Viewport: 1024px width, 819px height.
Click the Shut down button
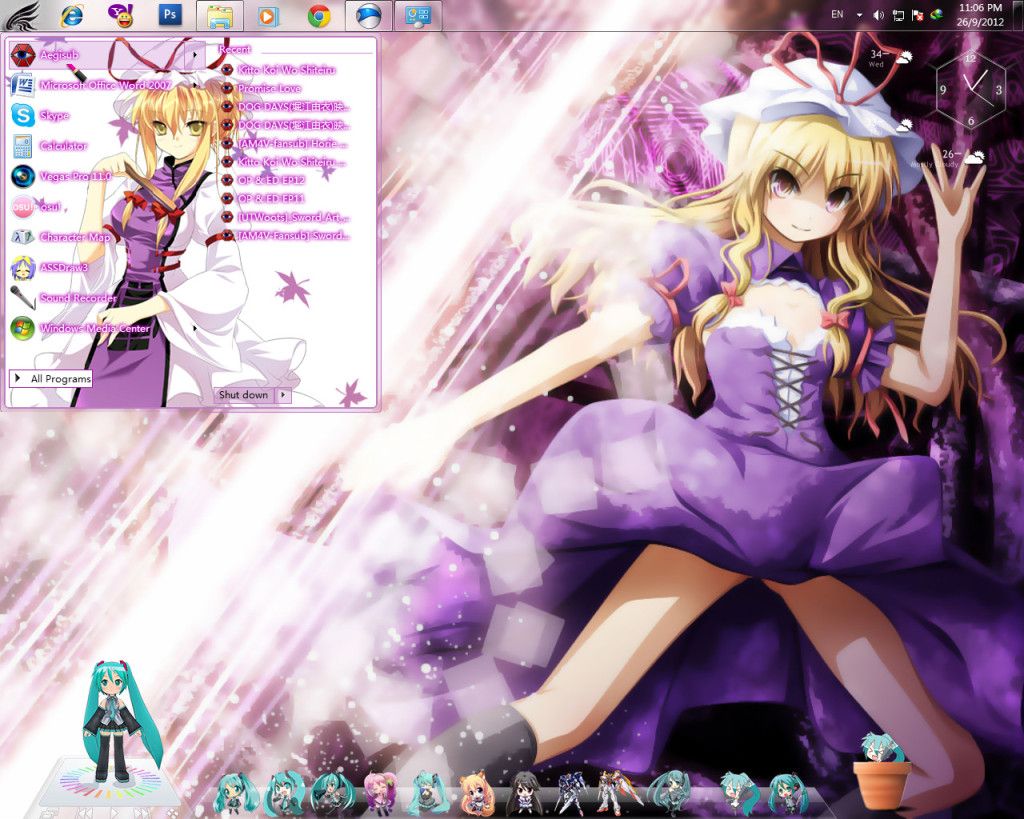click(243, 395)
